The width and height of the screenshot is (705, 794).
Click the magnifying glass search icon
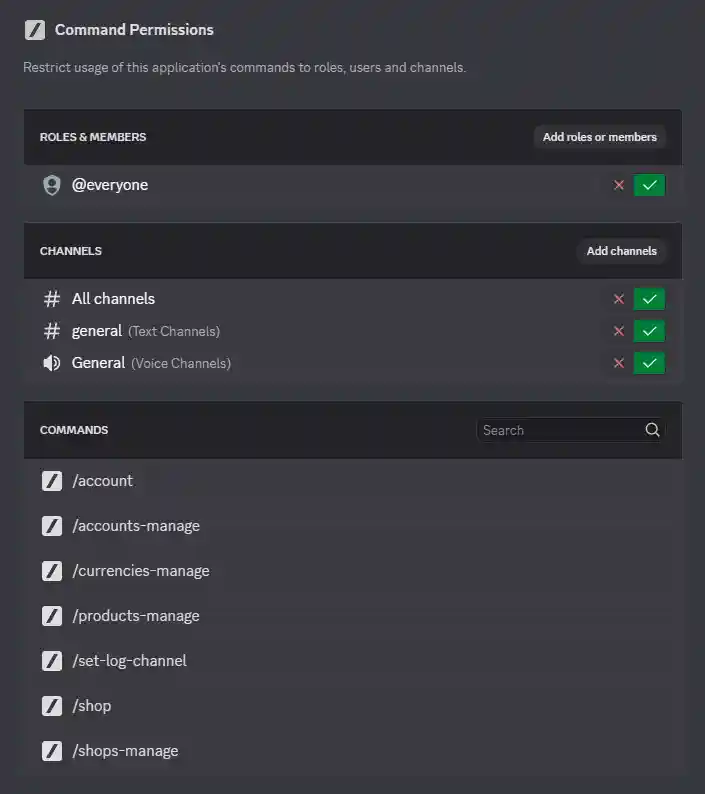pos(652,430)
